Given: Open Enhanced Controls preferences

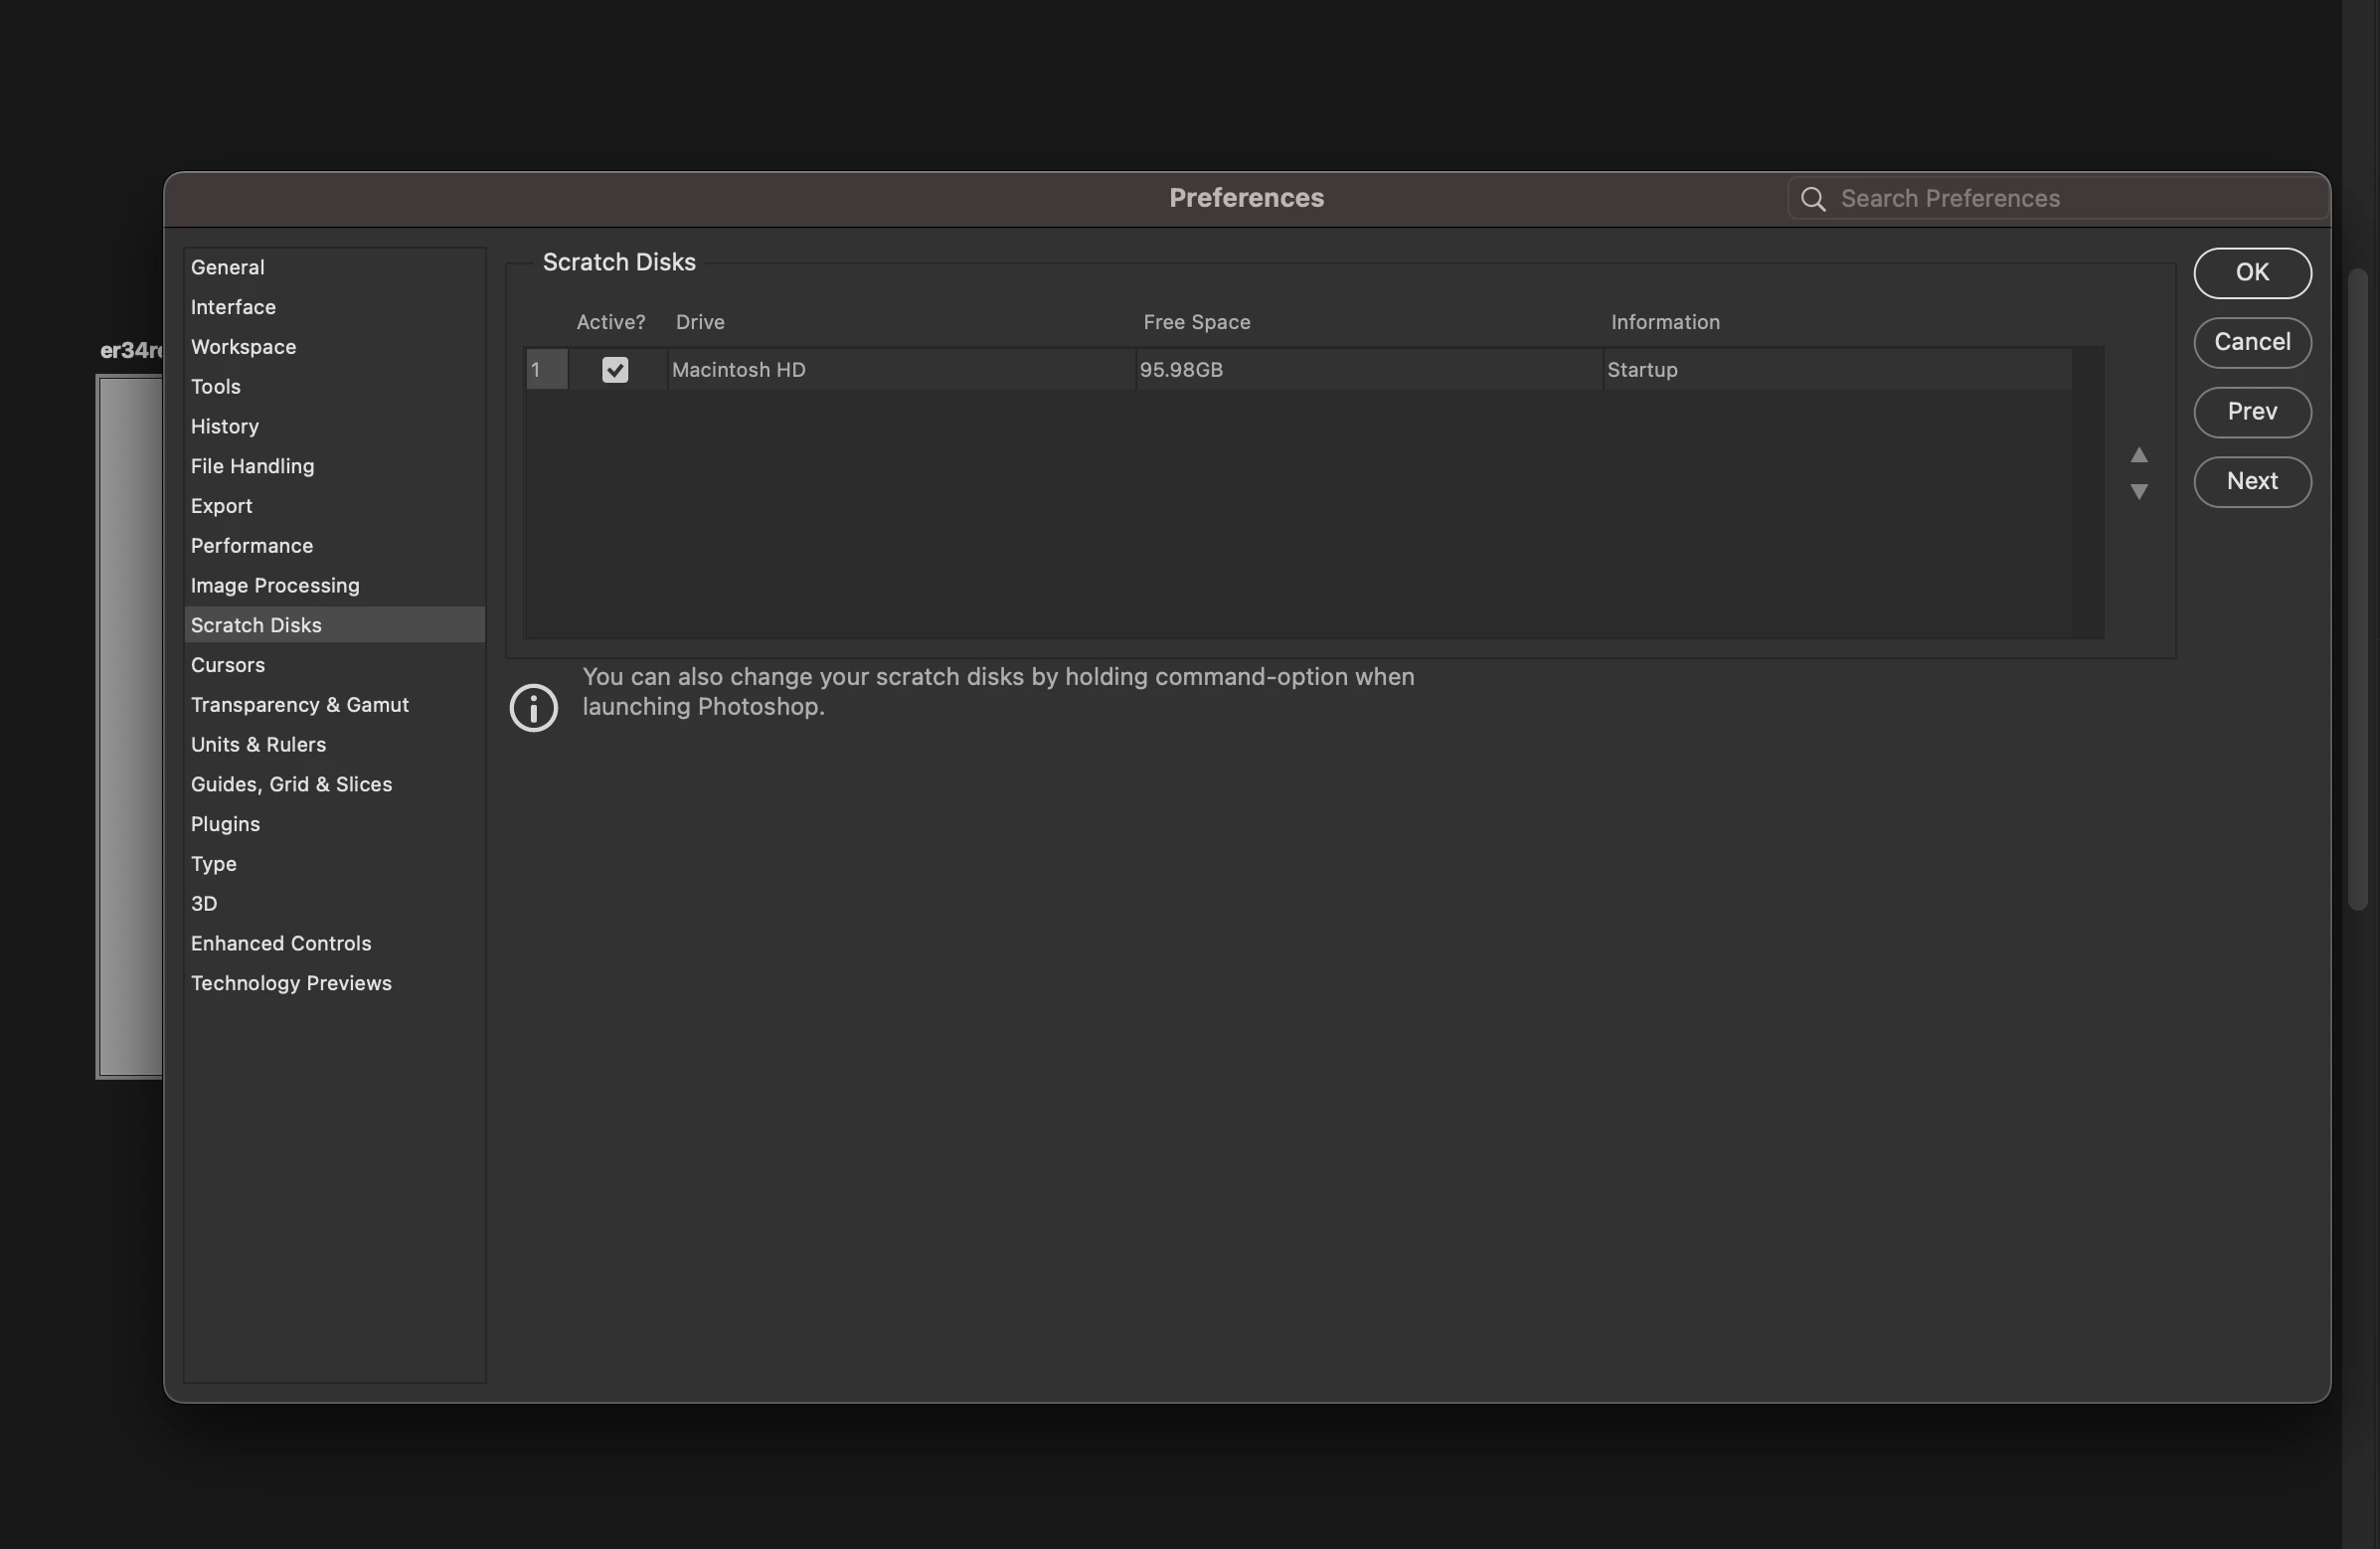Looking at the screenshot, I should [x=281, y=943].
